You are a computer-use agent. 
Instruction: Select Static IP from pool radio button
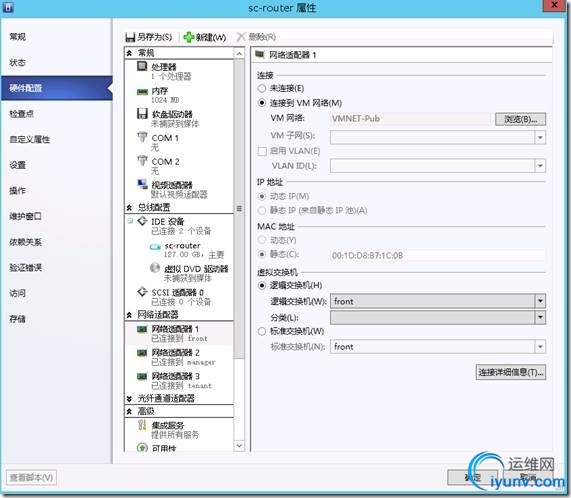(x=262, y=210)
